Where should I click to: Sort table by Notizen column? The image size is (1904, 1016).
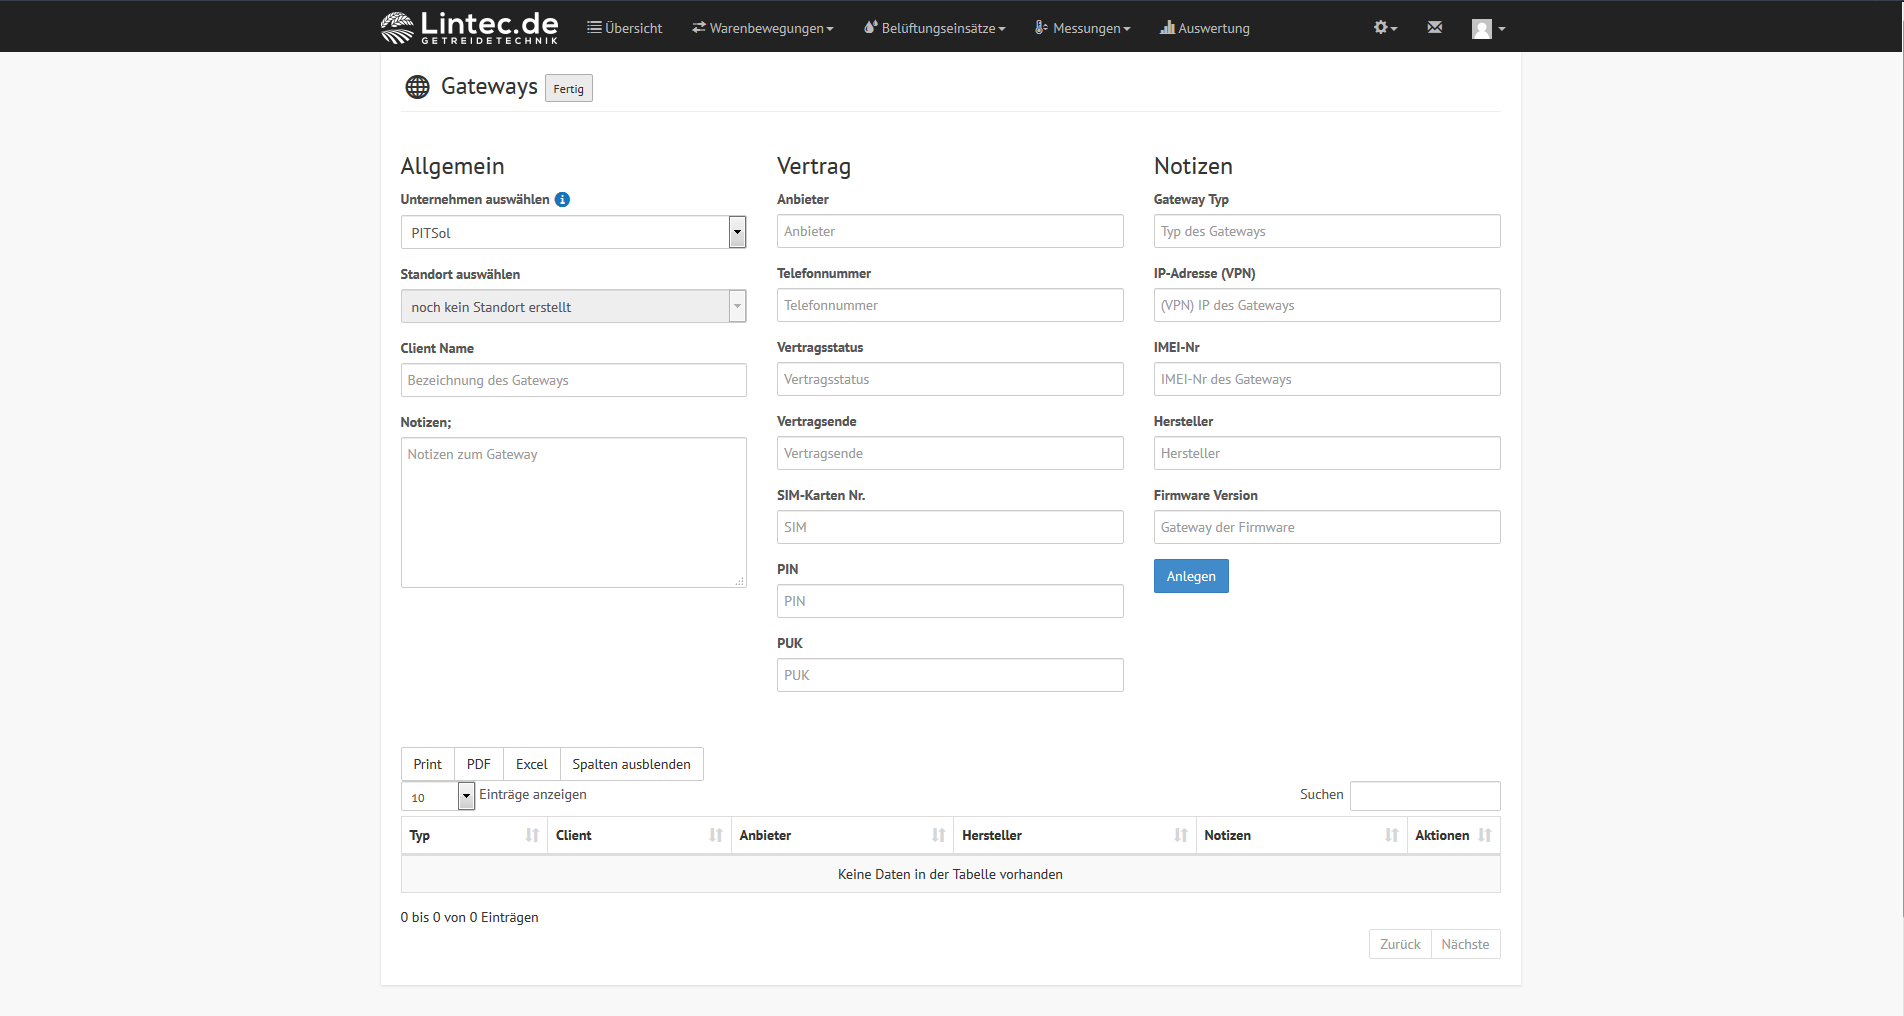(1300, 836)
